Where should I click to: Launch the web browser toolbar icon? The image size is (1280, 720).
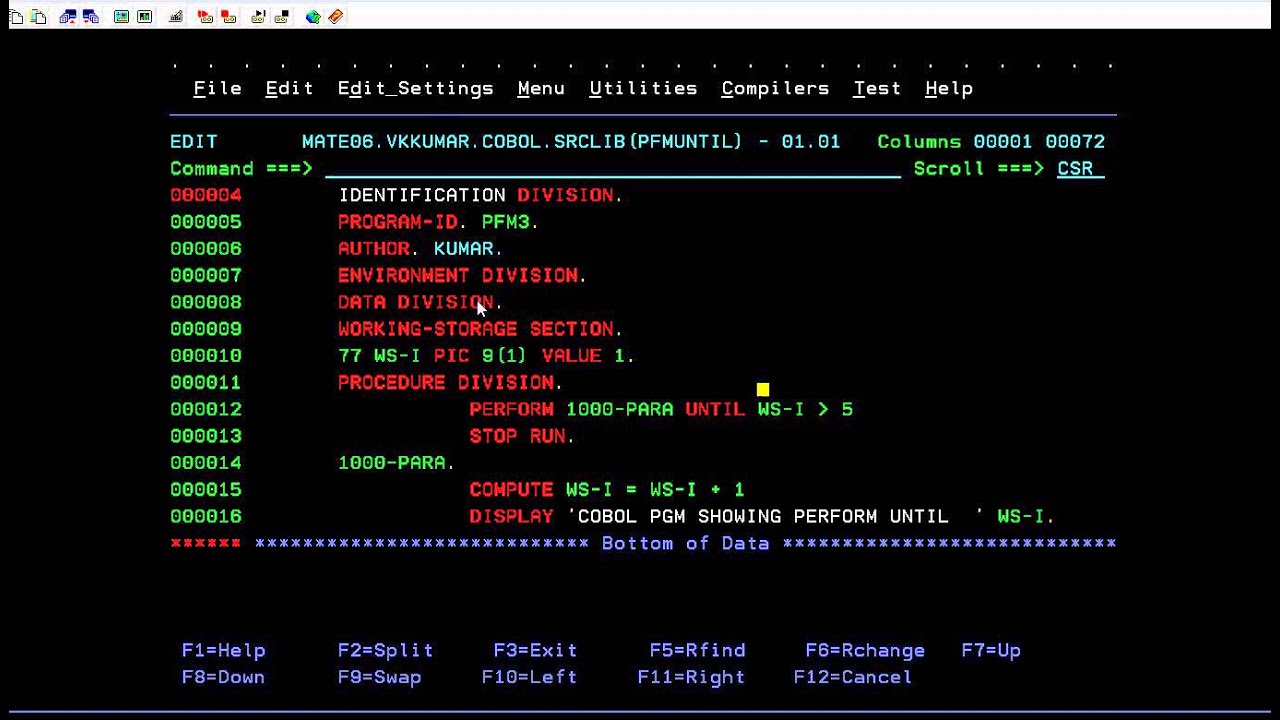point(313,17)
